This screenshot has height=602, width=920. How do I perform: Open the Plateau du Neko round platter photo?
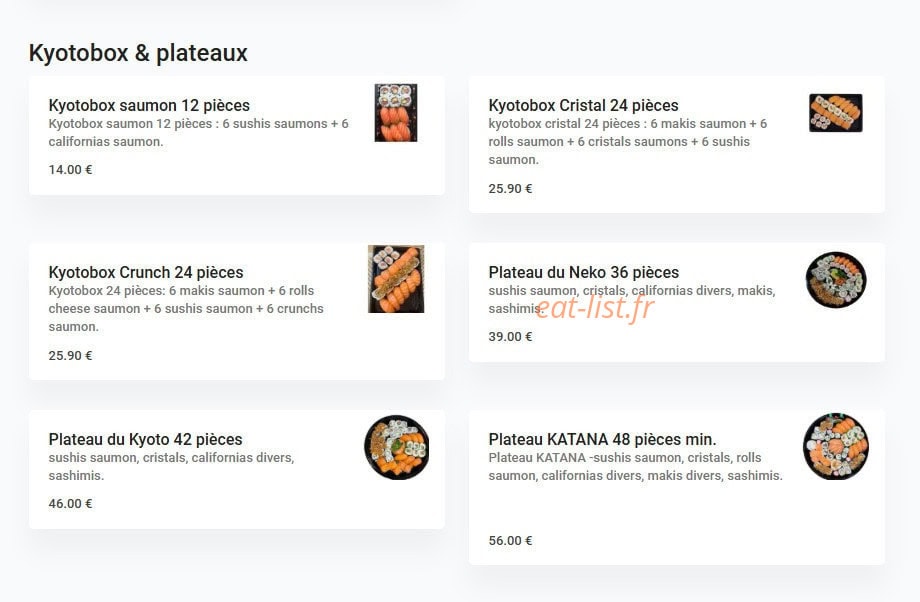(836, 280)
